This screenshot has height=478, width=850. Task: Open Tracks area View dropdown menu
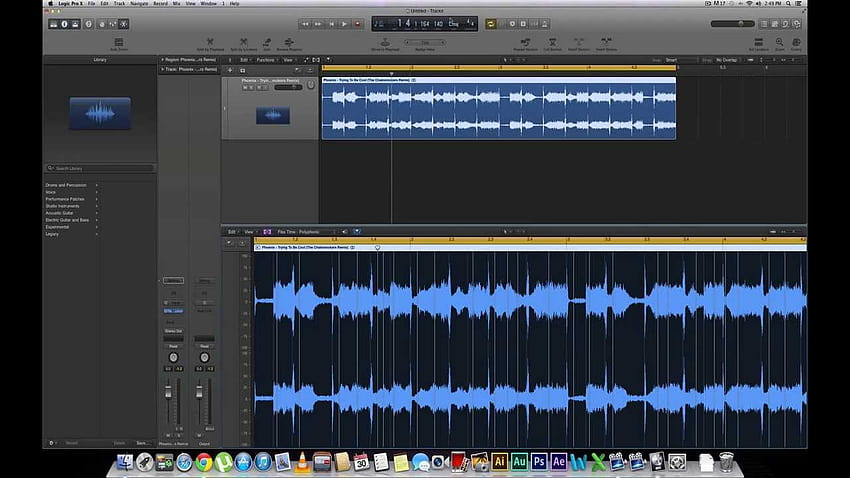pyautogui.click(x=289, y=60)
